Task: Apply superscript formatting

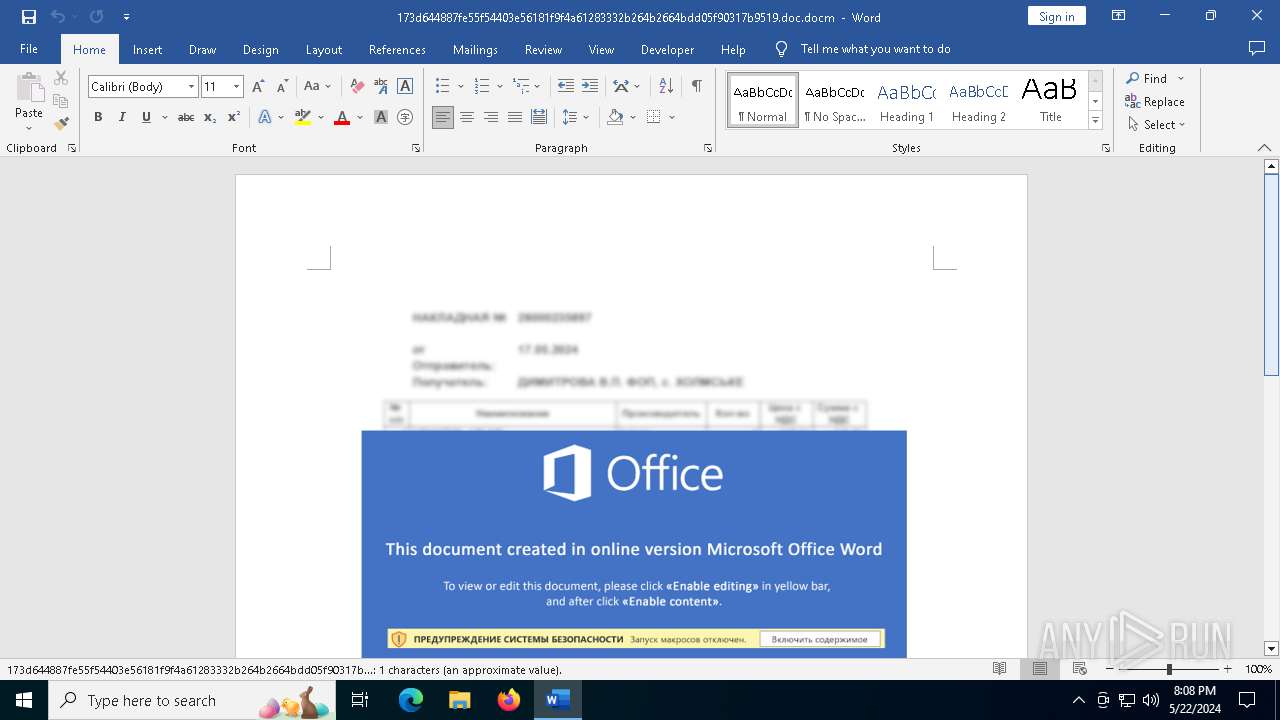Action: coord(233,117)
